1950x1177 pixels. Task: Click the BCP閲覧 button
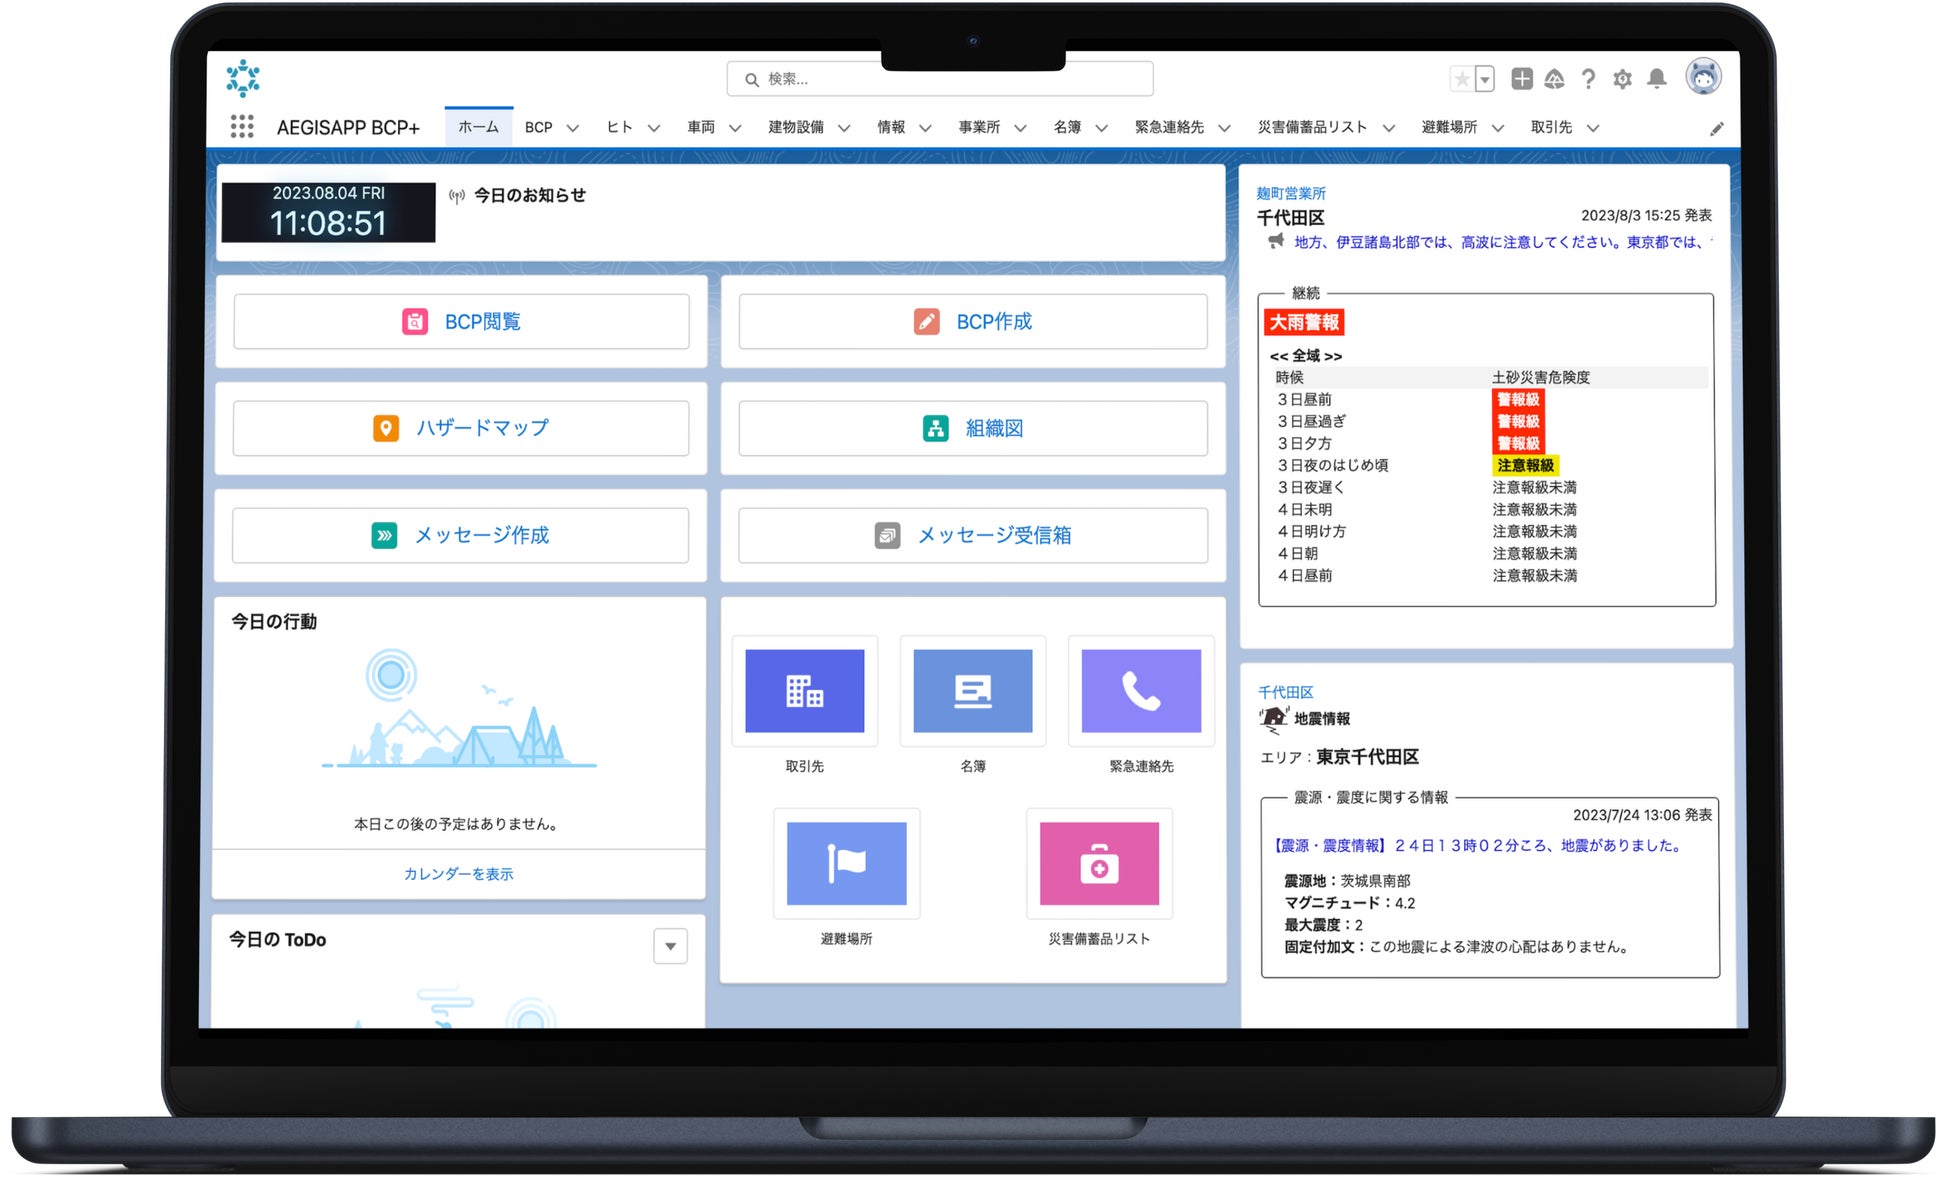pyautogui.click(x=461, y=322)
